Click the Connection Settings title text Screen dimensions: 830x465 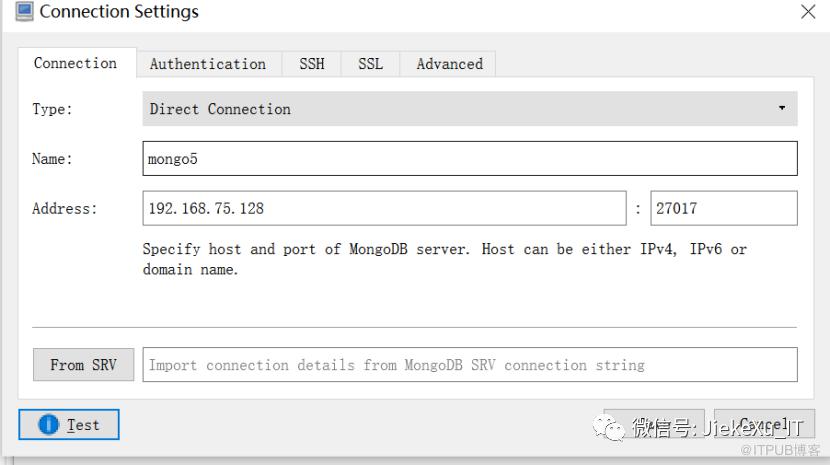(x=119, y=12)
